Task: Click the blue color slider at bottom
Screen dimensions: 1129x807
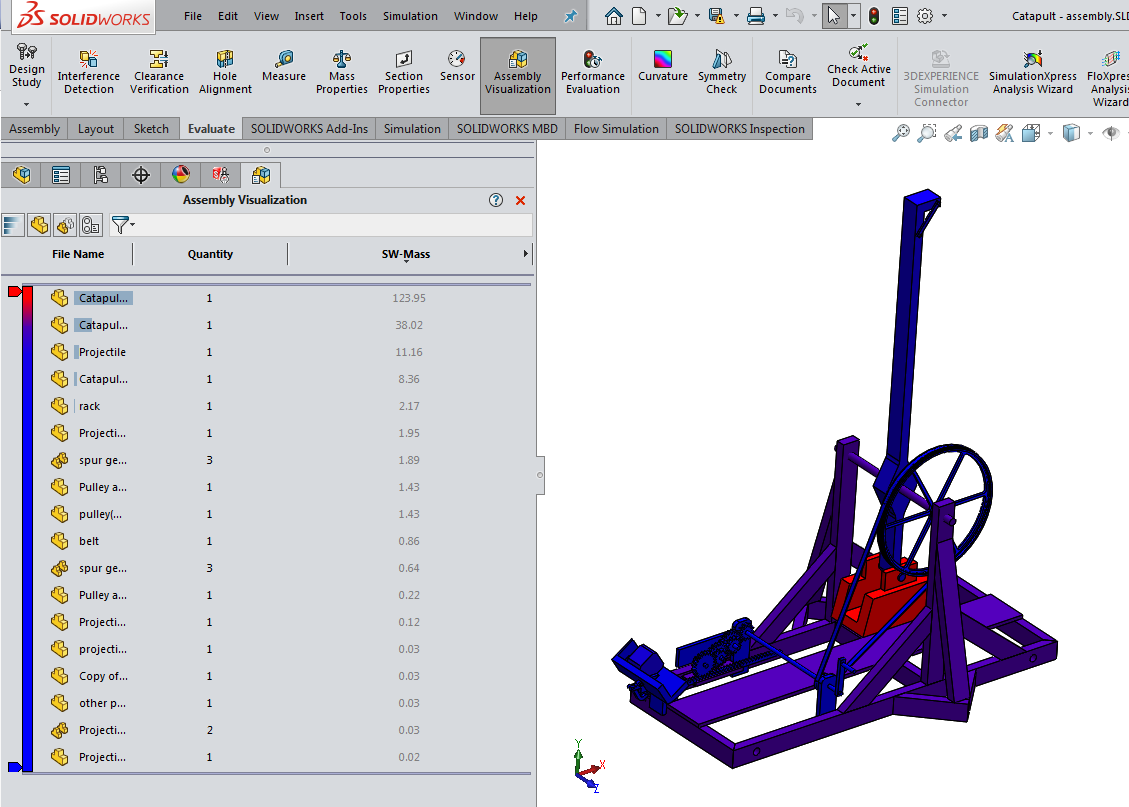Action: tap(14, 767)
